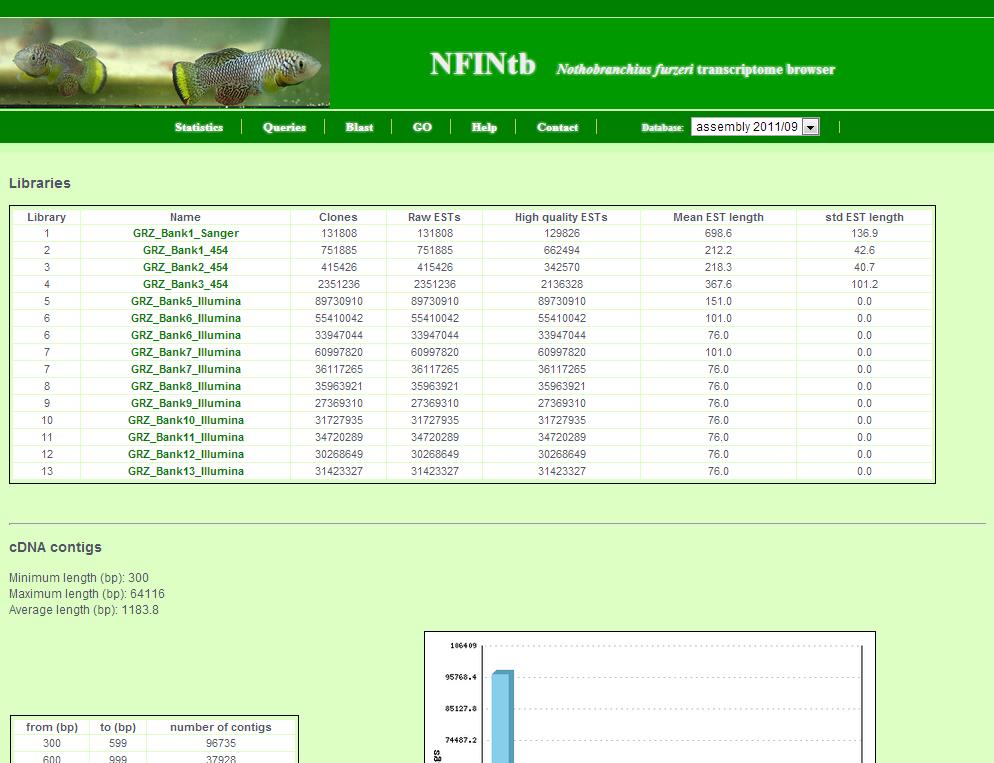Image resolution: width=994 pixels, height=763 pixels.
Task: Click the NFINtb site title
Action: [482, 65]
